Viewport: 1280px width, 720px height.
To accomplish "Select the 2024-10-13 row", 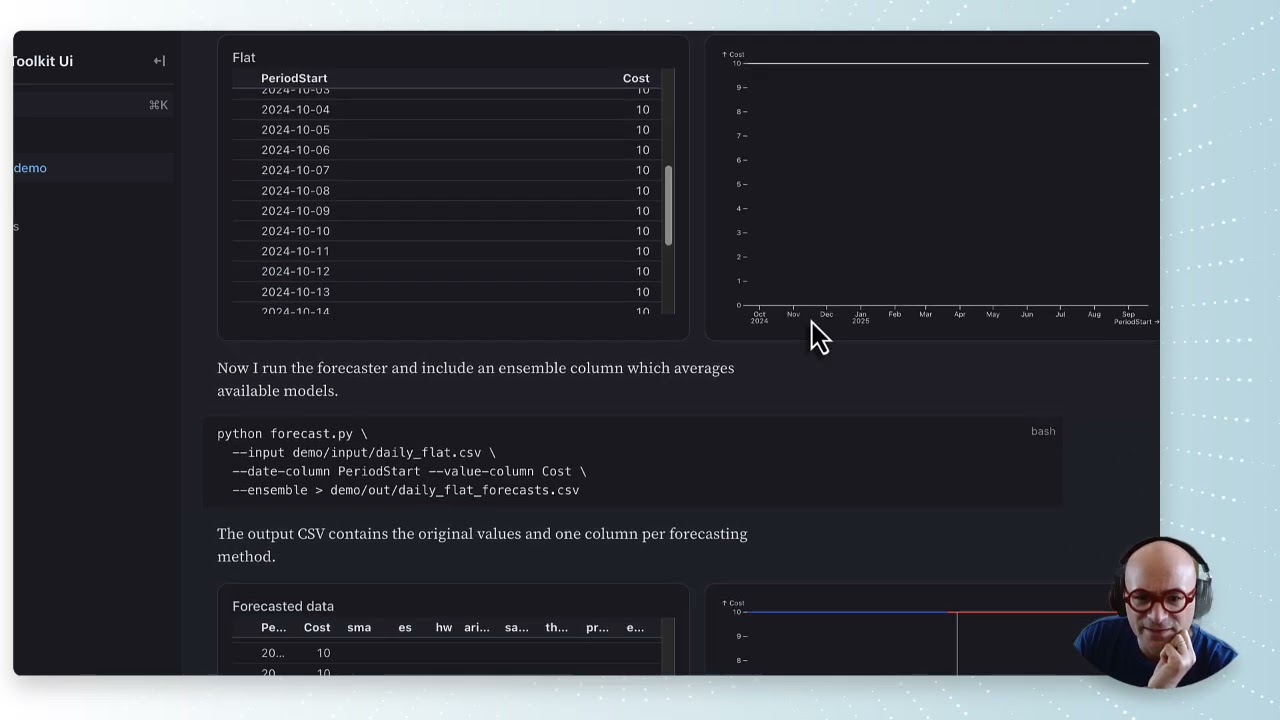I will (x=447, y=292).
